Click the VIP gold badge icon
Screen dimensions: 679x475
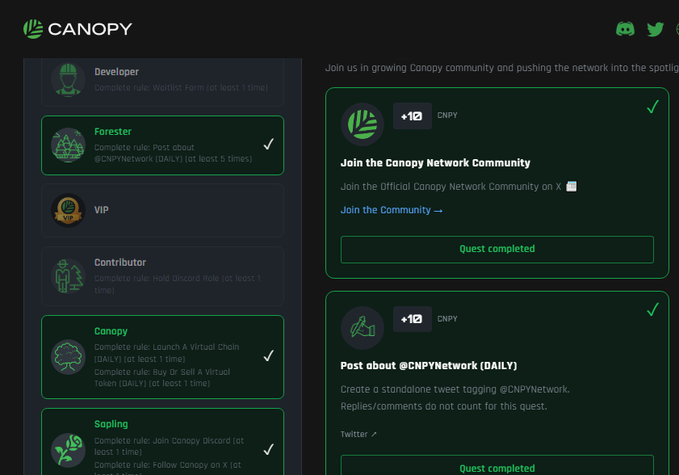[68, 210]
